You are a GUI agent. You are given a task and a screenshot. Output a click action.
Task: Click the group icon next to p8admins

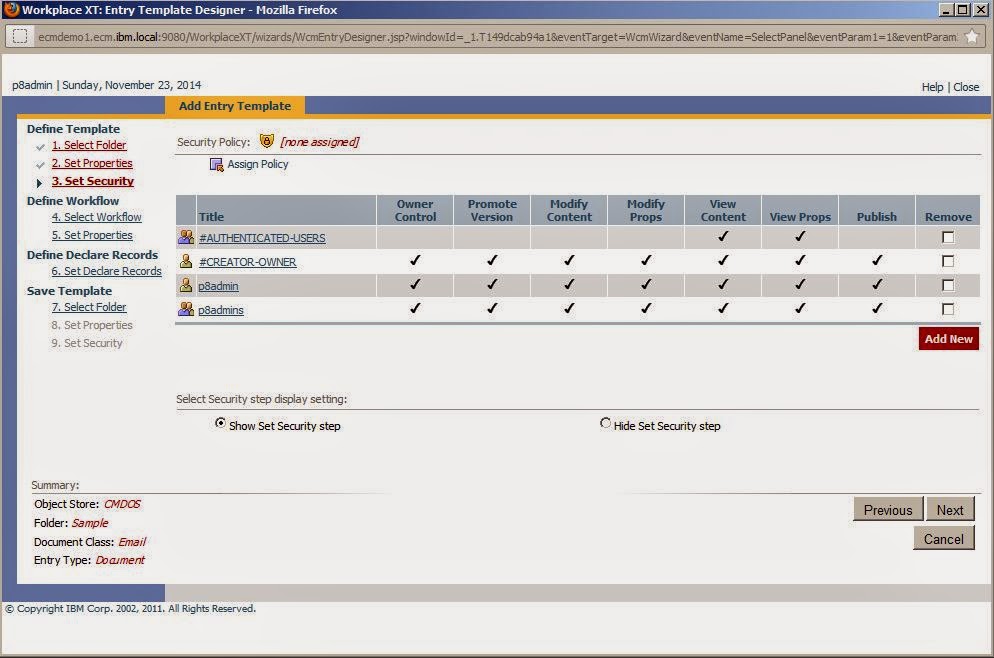pos(185,309)
